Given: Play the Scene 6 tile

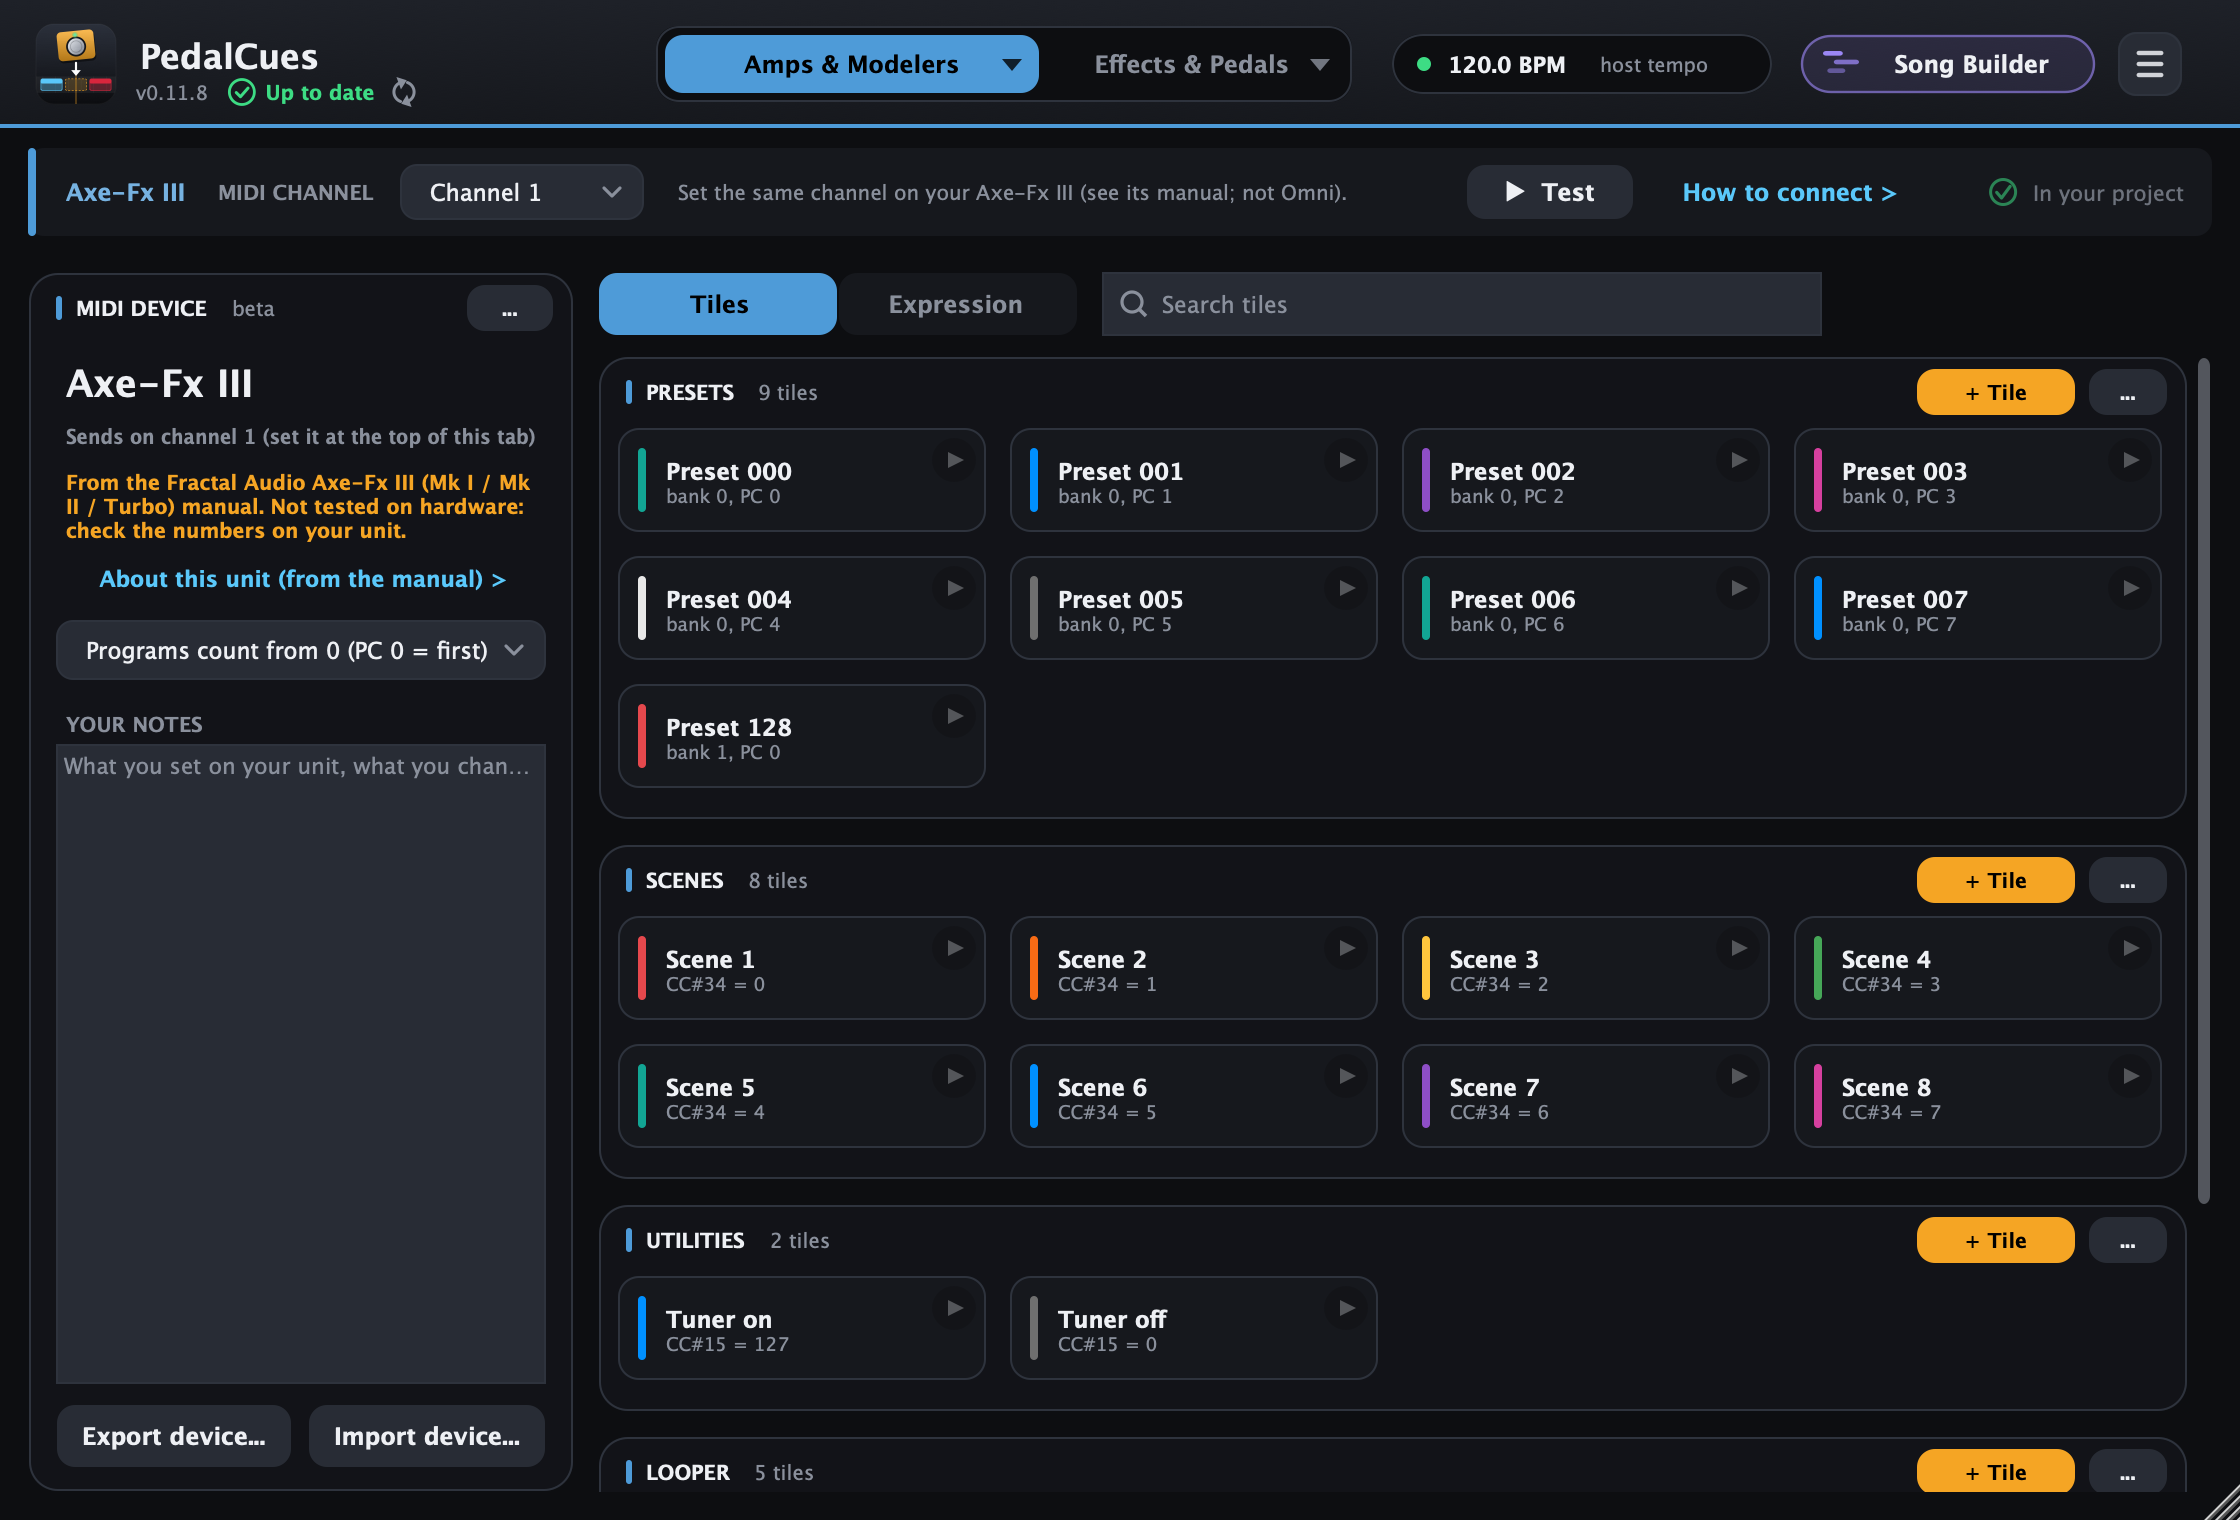Looking at the screenshot, I should [1346, 1076].
